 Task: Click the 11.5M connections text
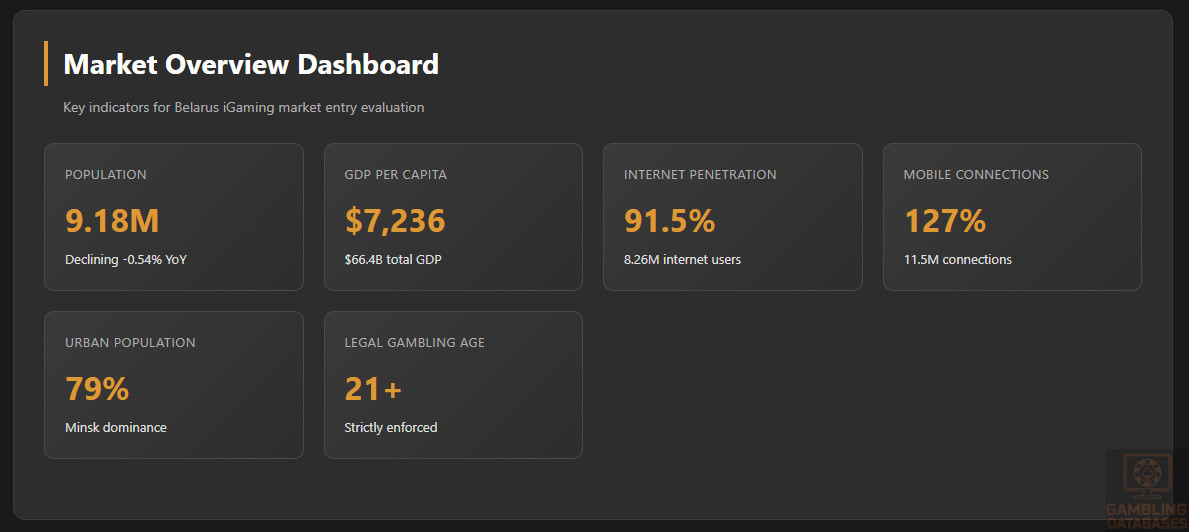[958, 260]
